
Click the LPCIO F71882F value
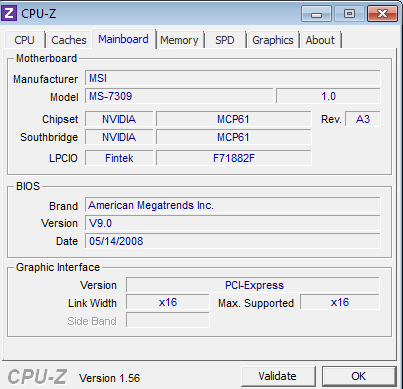[233, 158]
